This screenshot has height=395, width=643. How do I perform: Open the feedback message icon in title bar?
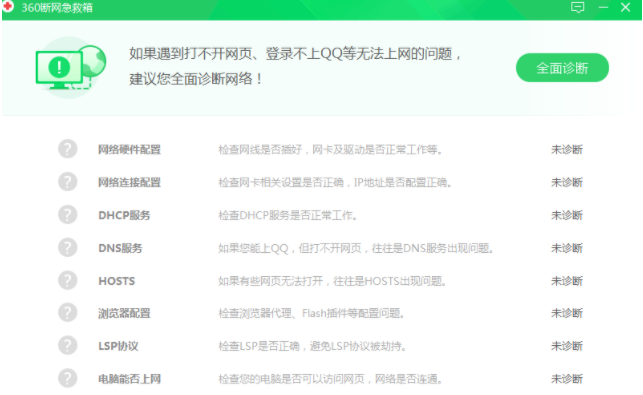click(x=577, y=7)
